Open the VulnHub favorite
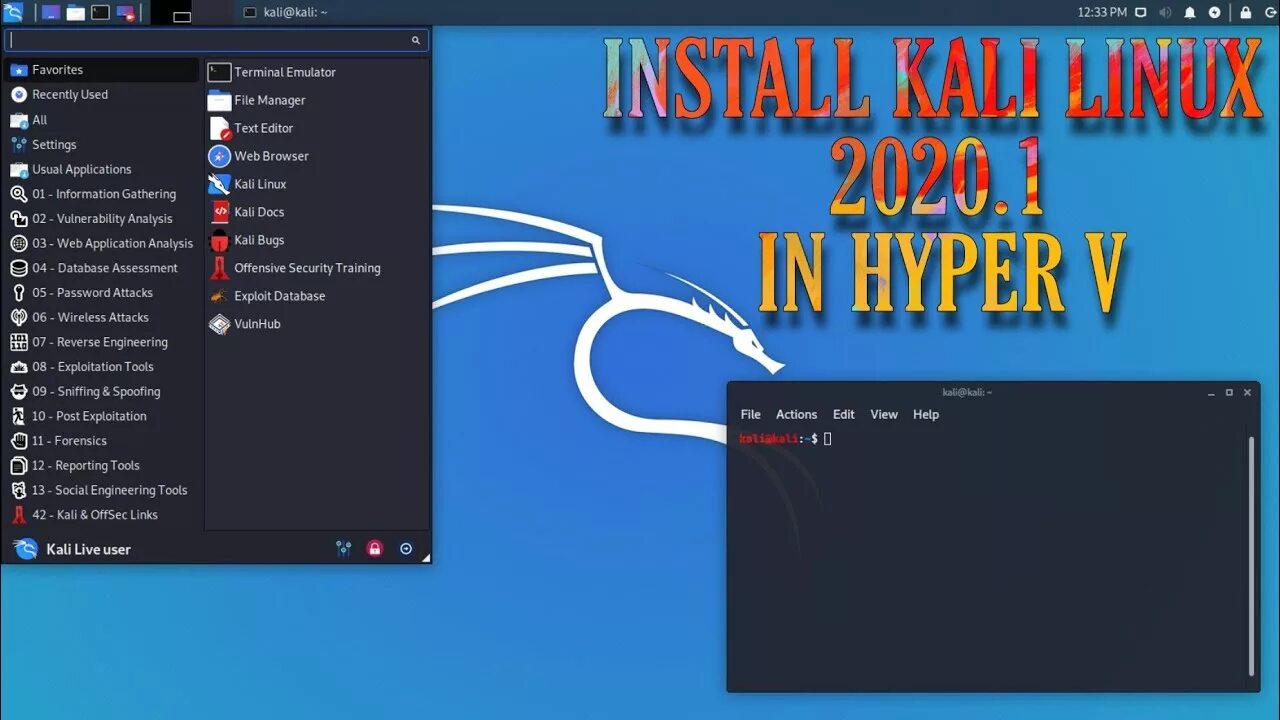1280x720 pixels. [317, 324]
